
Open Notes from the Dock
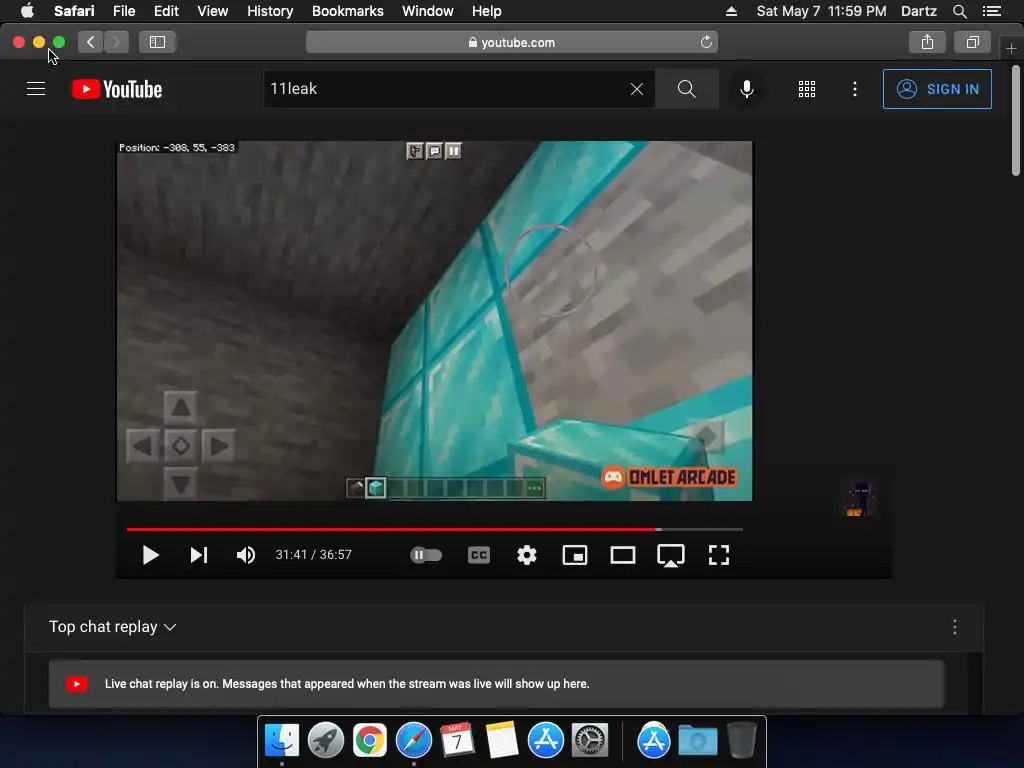502,740
